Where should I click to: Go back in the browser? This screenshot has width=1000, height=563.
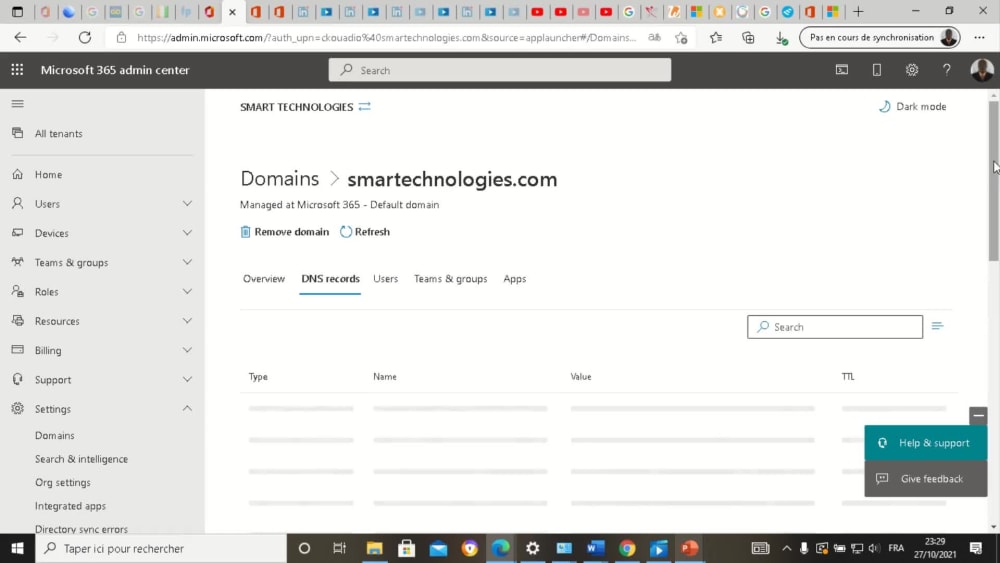tap(20, 38)
